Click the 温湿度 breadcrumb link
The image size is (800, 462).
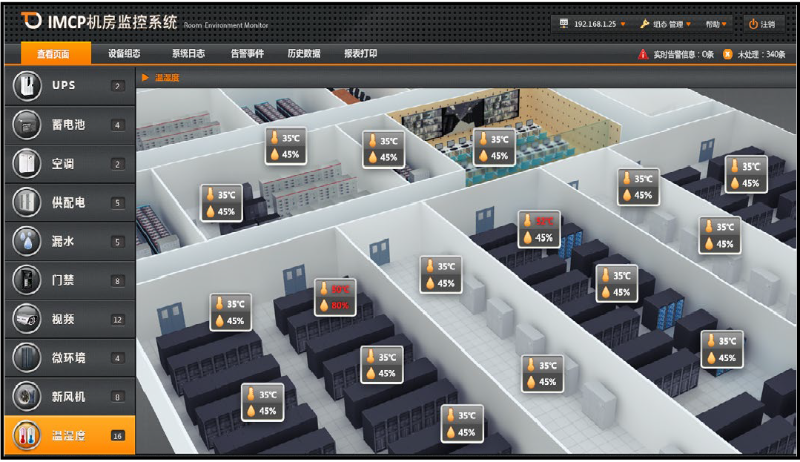pyautogui.click(x=166, y=77)
